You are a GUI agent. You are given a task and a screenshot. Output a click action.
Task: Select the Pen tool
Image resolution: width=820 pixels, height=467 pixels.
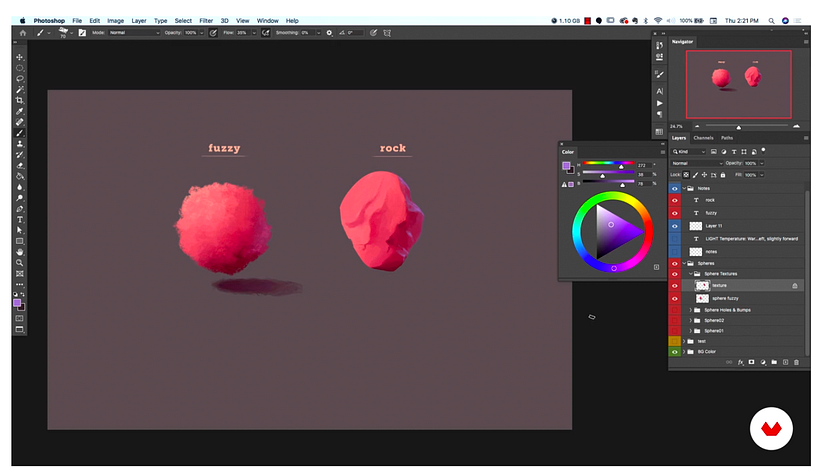coord(19,209)
